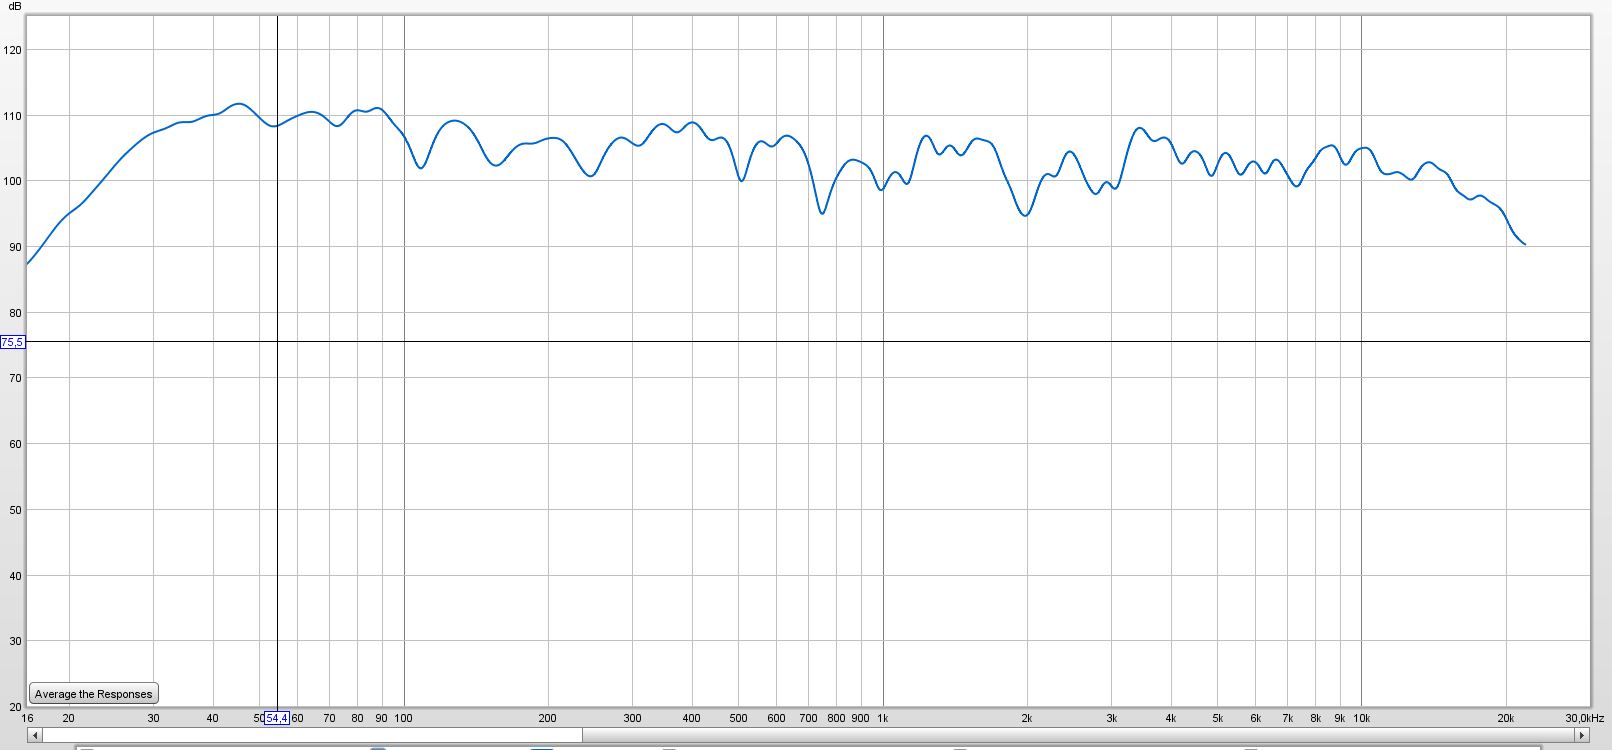The image size is (1612, 750).
Task: Click the 54,4 frequency cursor readout
Action: 277,718
